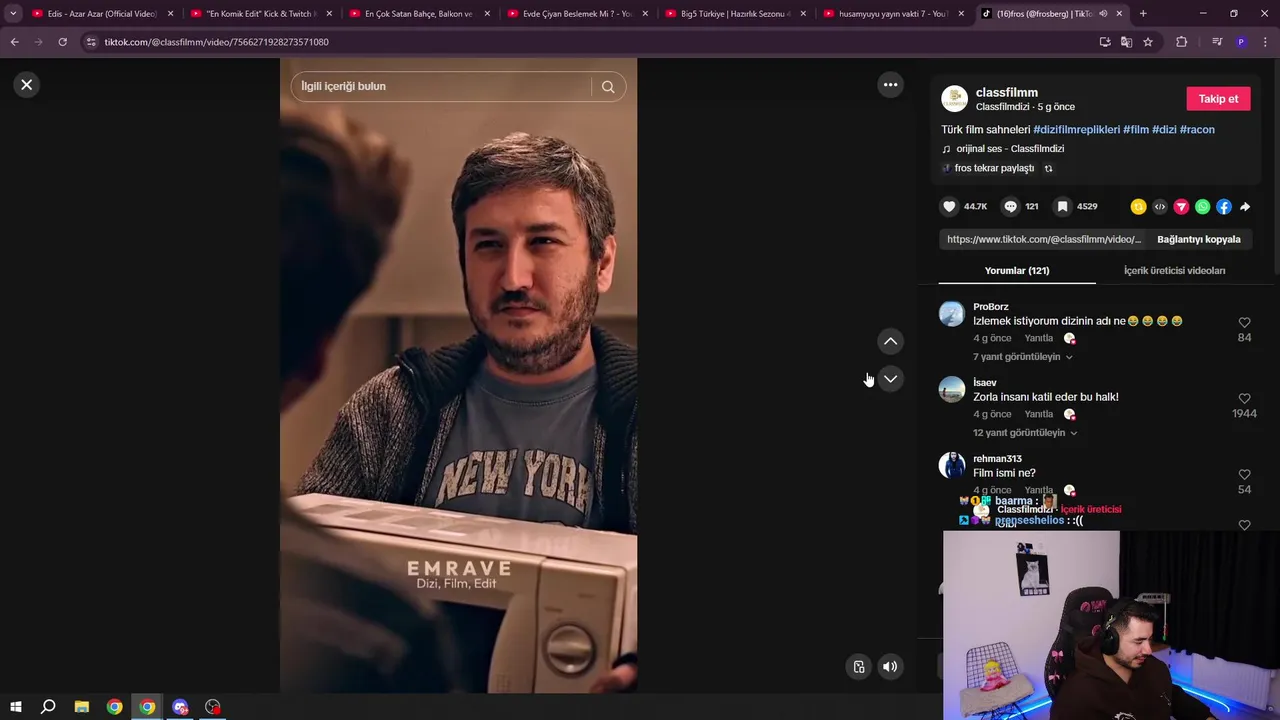Image resolution: width=1280 pixels, height=720 pixels.
Task: Install the app with the address bar install icon
Action: pos(1105,42)
